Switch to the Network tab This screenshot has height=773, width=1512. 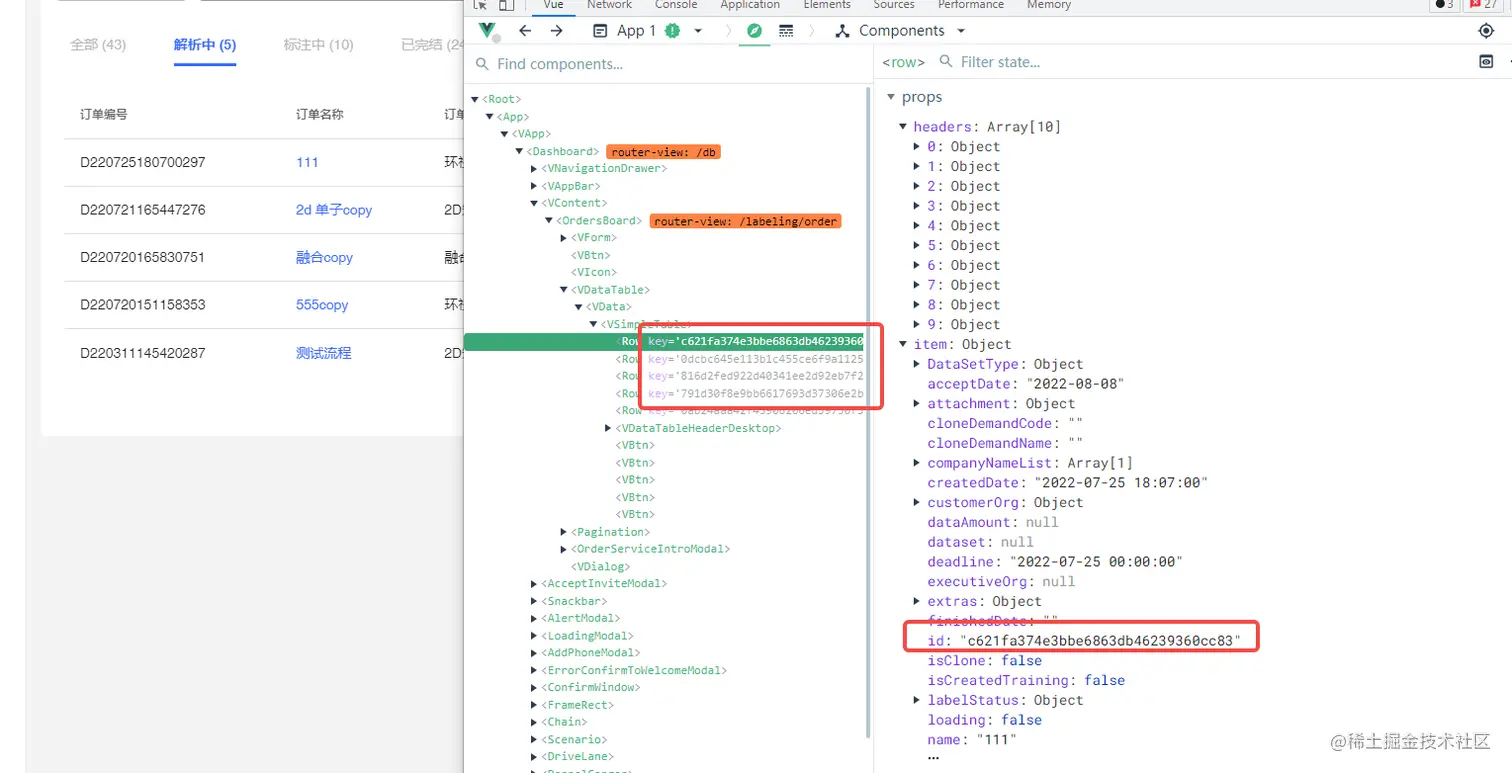(609, 5)
